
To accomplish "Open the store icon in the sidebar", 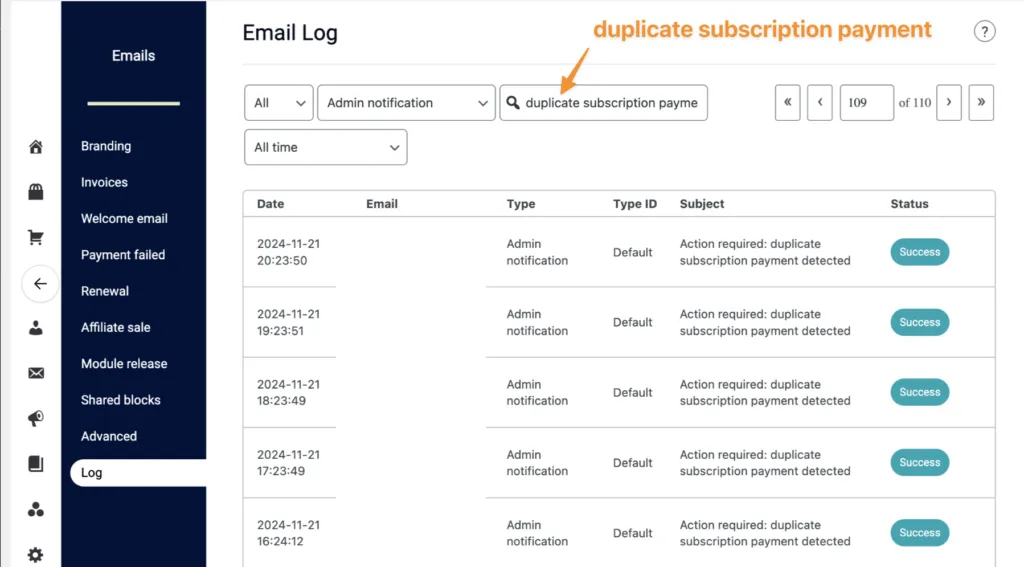I will [x=36, y=193].
